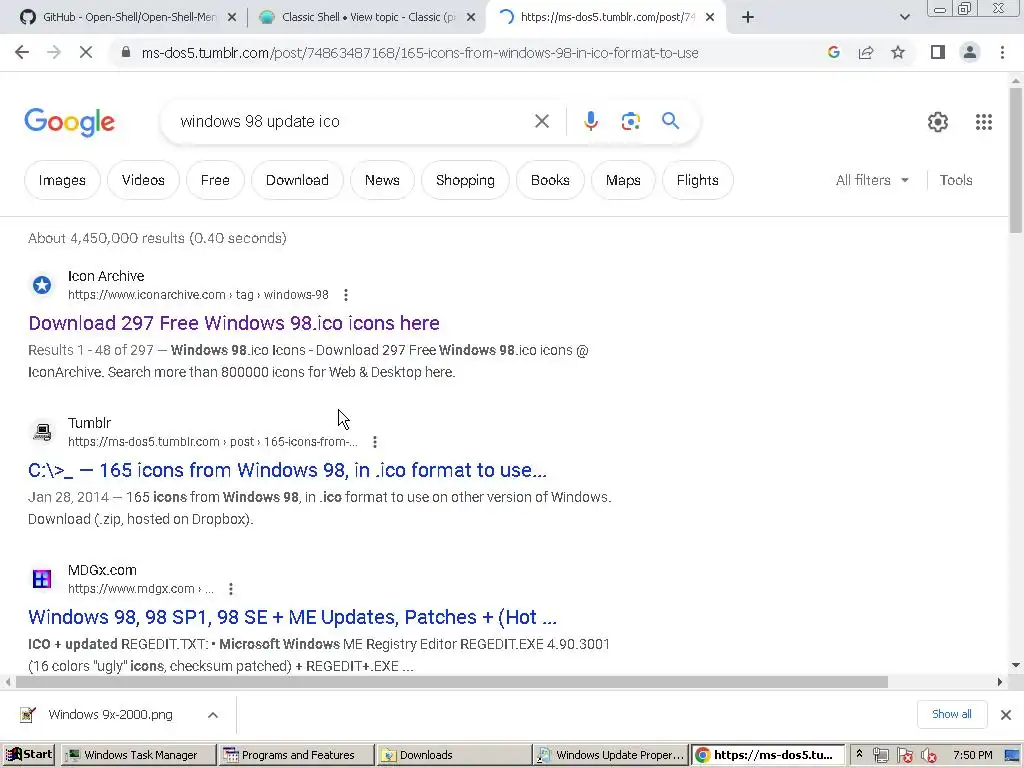1024x768 pixels.
Task: Expand the tab search dropdown
Action: [x=904, y=17]
